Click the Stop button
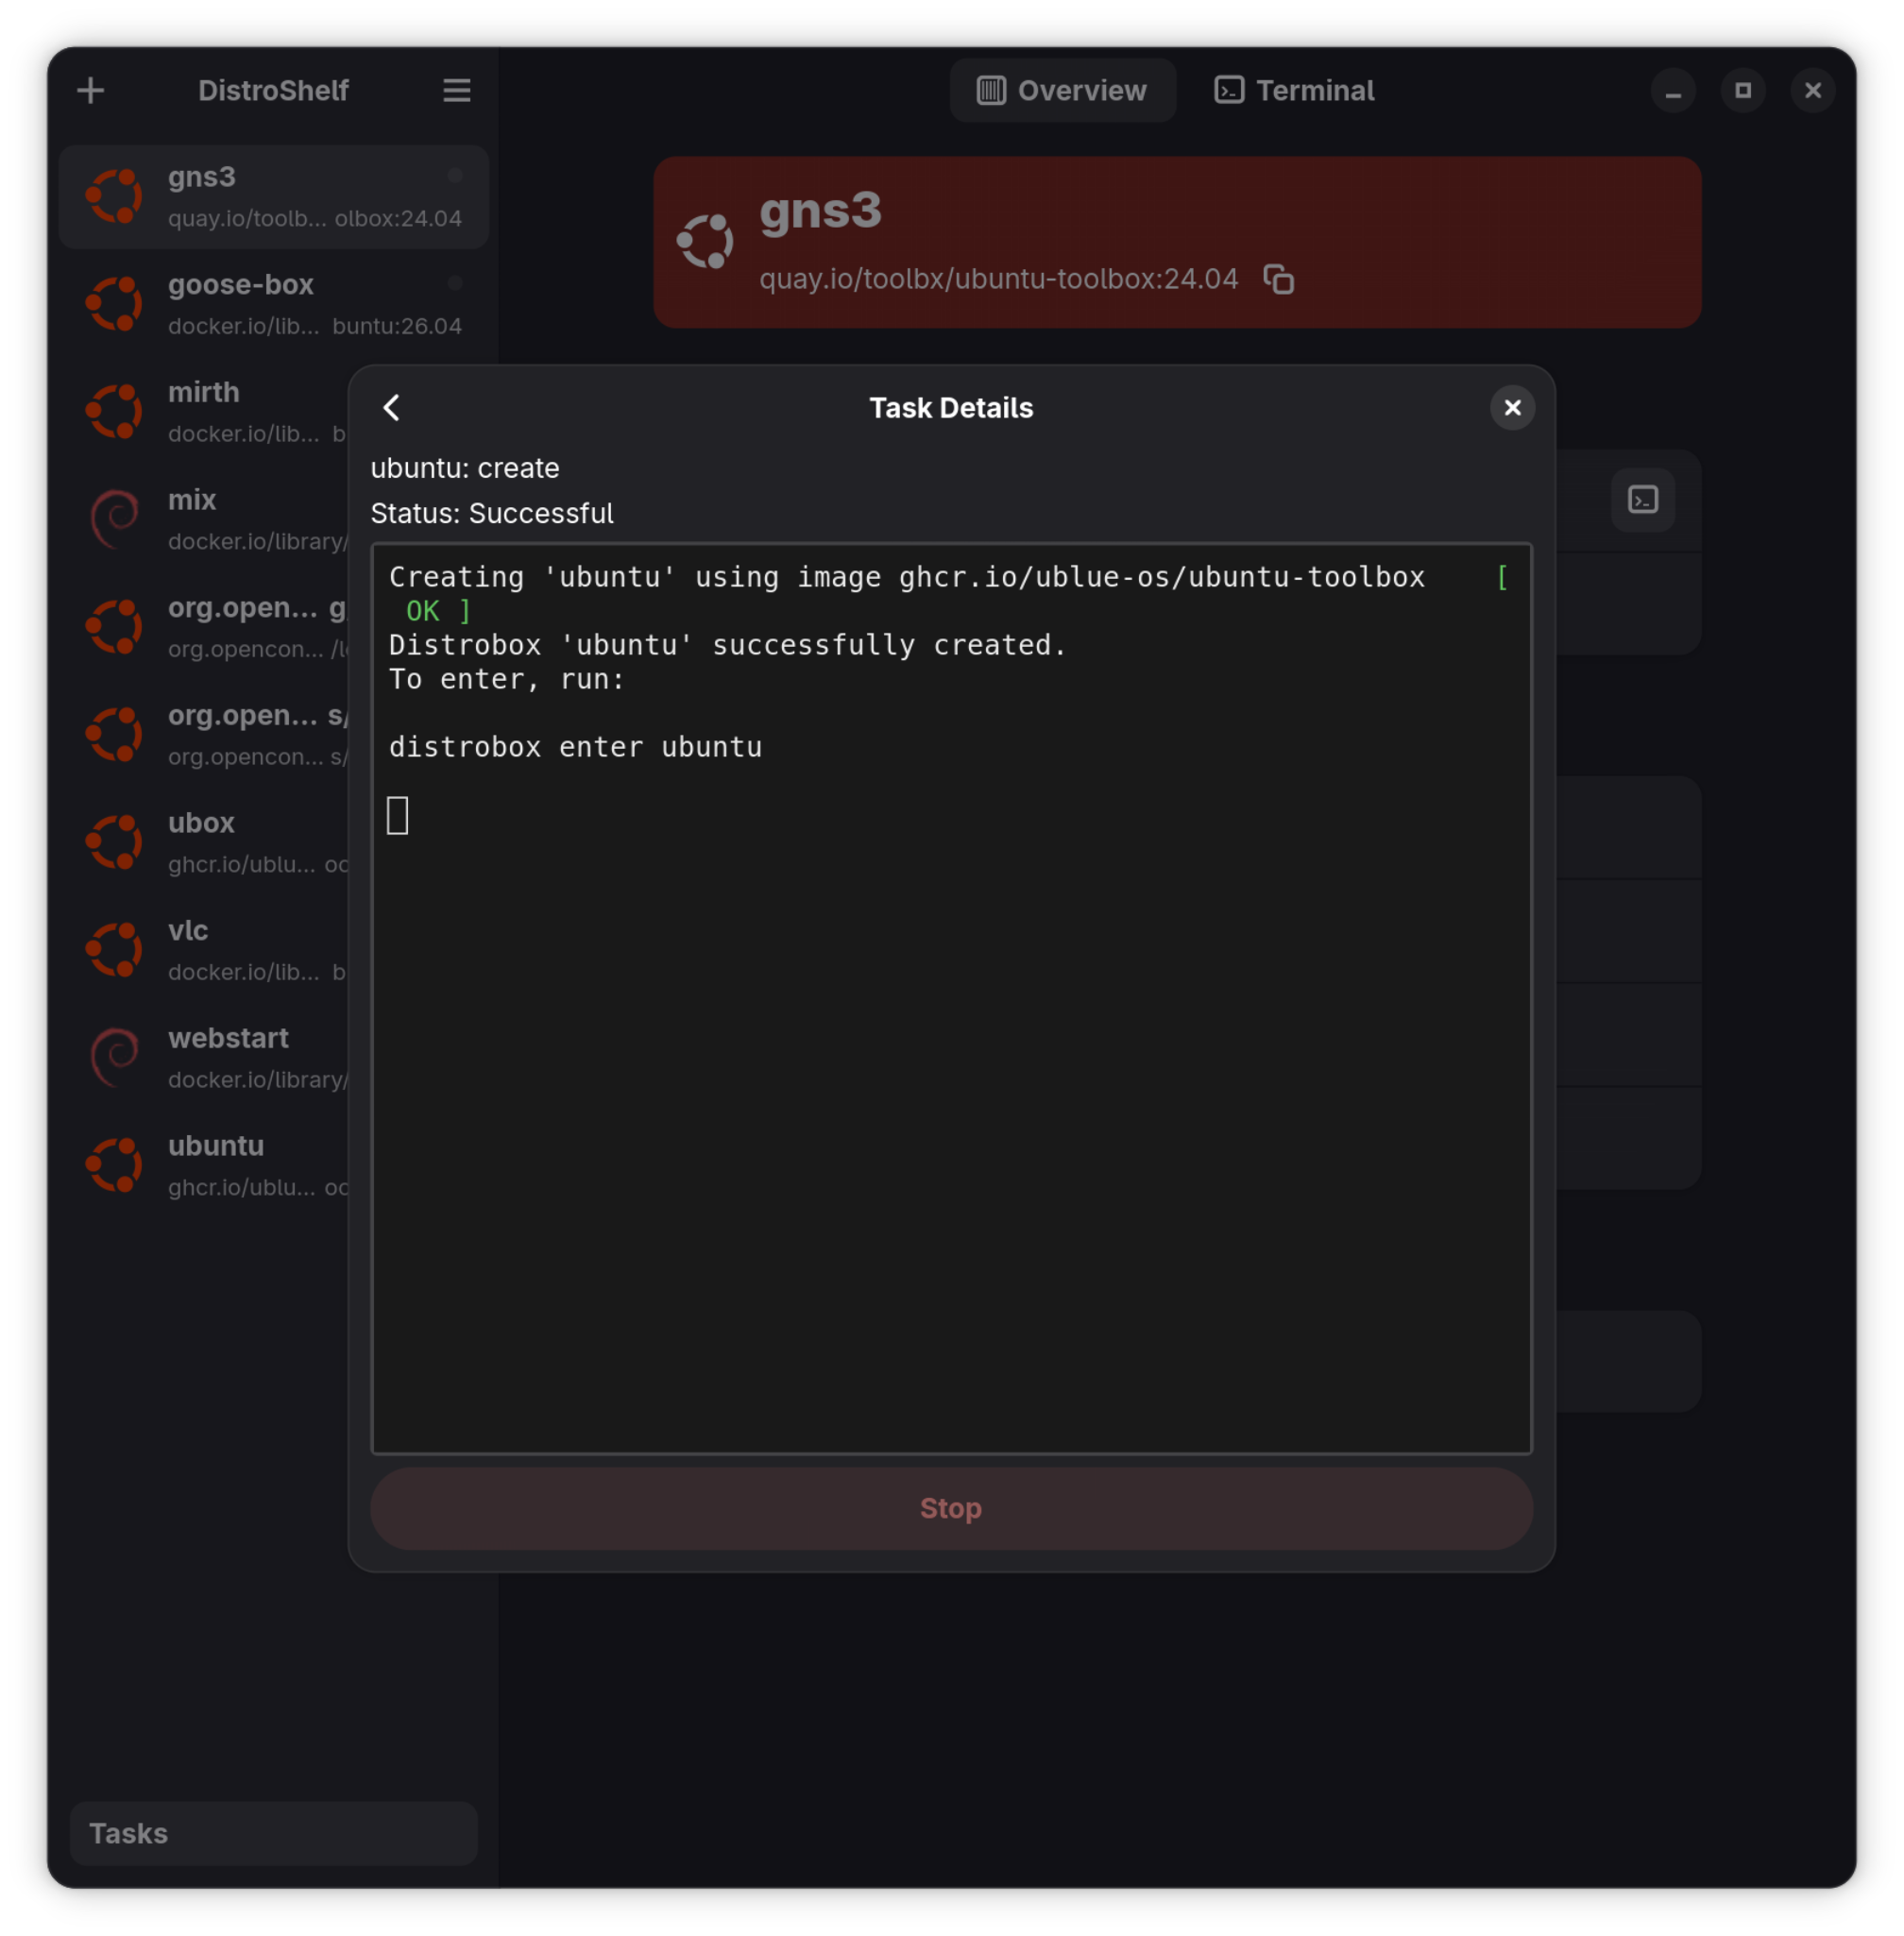1904x1936 pixels. [951, 1508]
